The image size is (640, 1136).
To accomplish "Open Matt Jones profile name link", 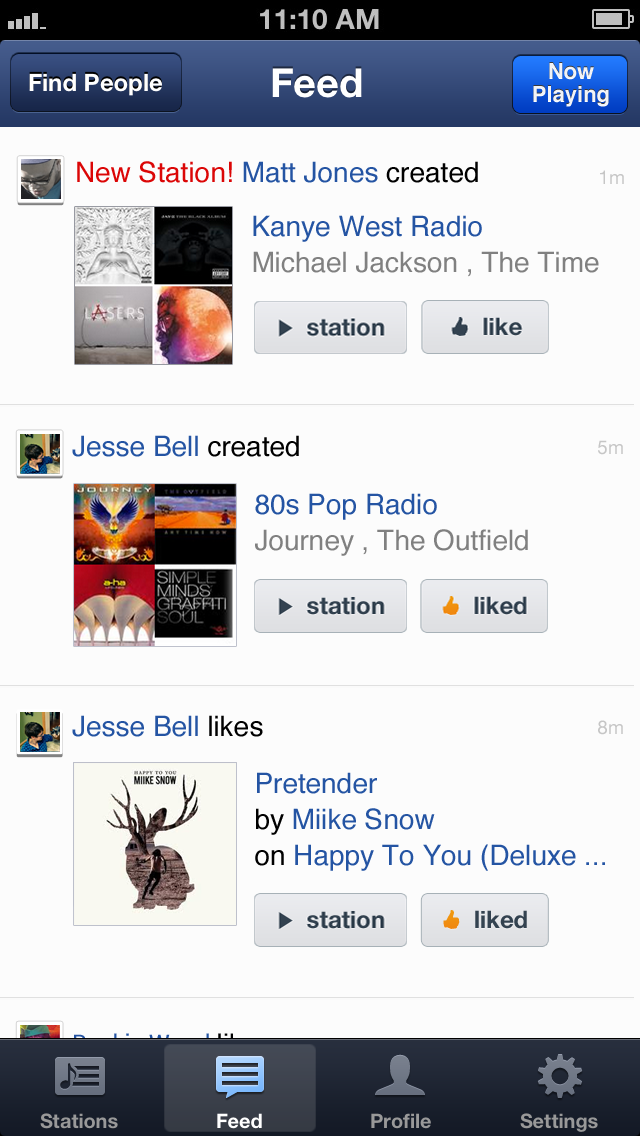I will pos(310,173).
